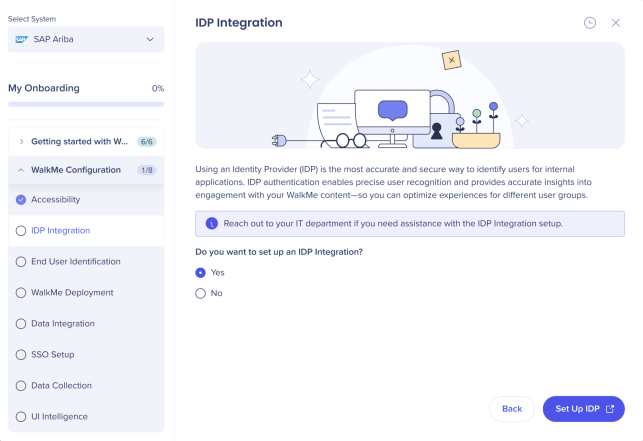Click the info icon in IT department notice
Image resolution: width=643 pixels, height=441 pixels.
tap(212, 224)
